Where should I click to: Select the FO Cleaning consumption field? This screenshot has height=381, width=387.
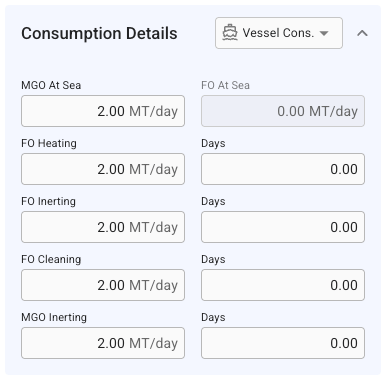(x=103, y=285)
